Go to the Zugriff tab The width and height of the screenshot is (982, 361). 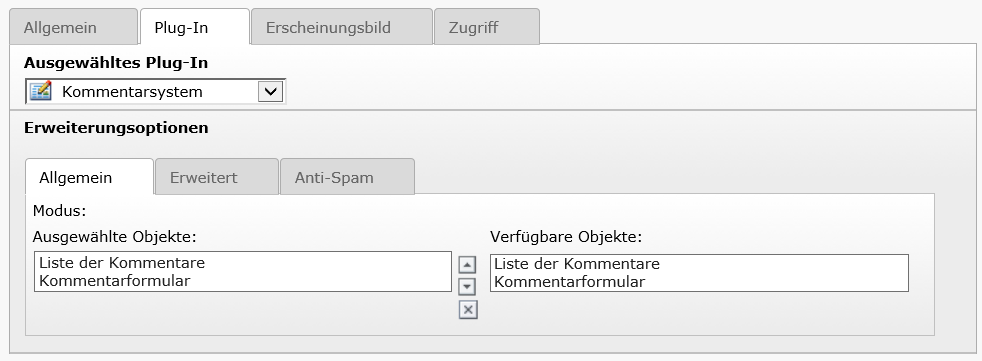pyautogui.click(x=473, y=28)
